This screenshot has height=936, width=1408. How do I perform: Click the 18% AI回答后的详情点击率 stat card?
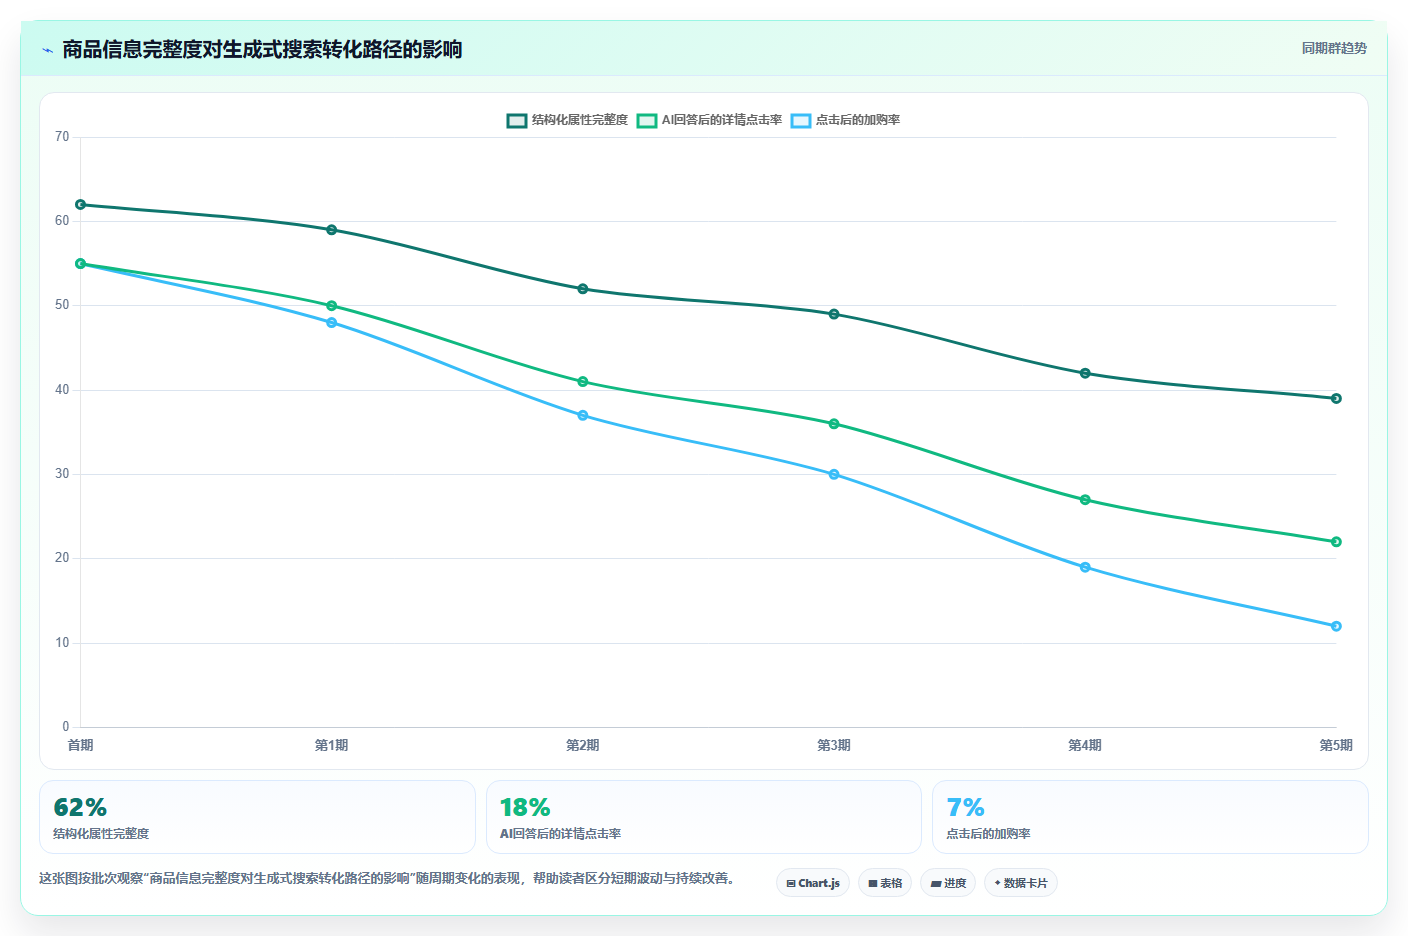(x=704, y=817)
